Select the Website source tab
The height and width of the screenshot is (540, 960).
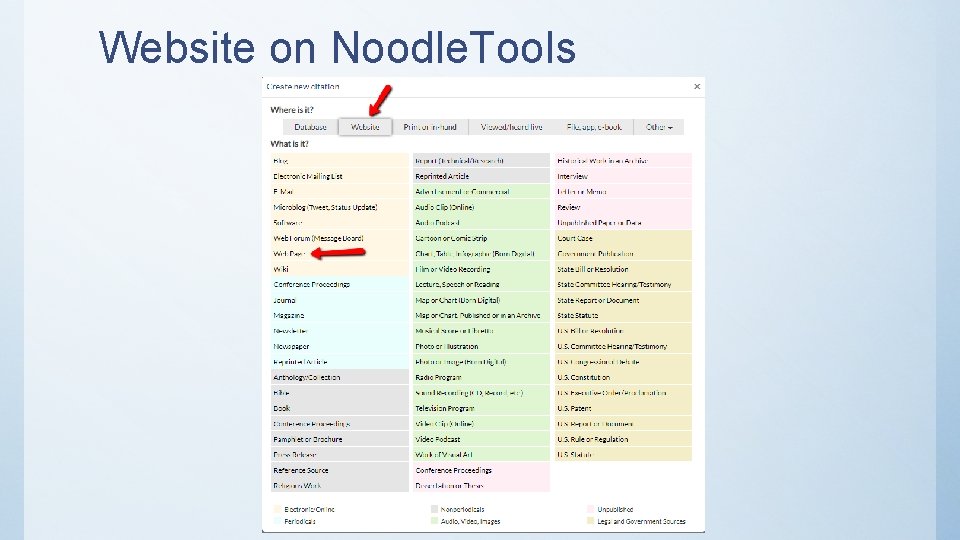click(x=365, y=127)
